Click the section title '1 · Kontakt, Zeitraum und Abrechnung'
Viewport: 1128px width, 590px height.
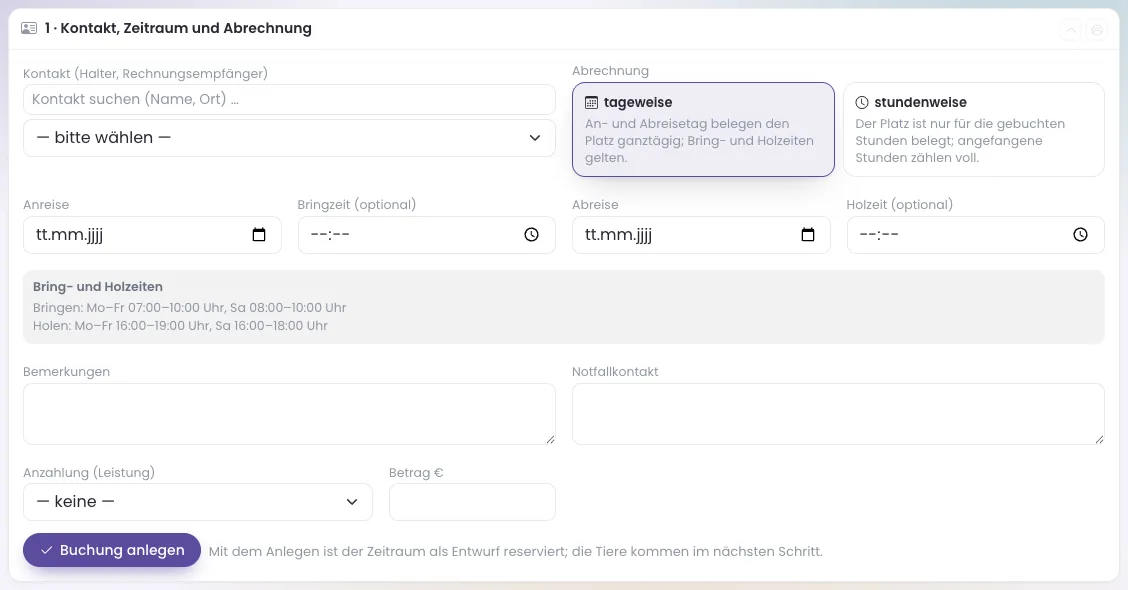click(178, 28)
